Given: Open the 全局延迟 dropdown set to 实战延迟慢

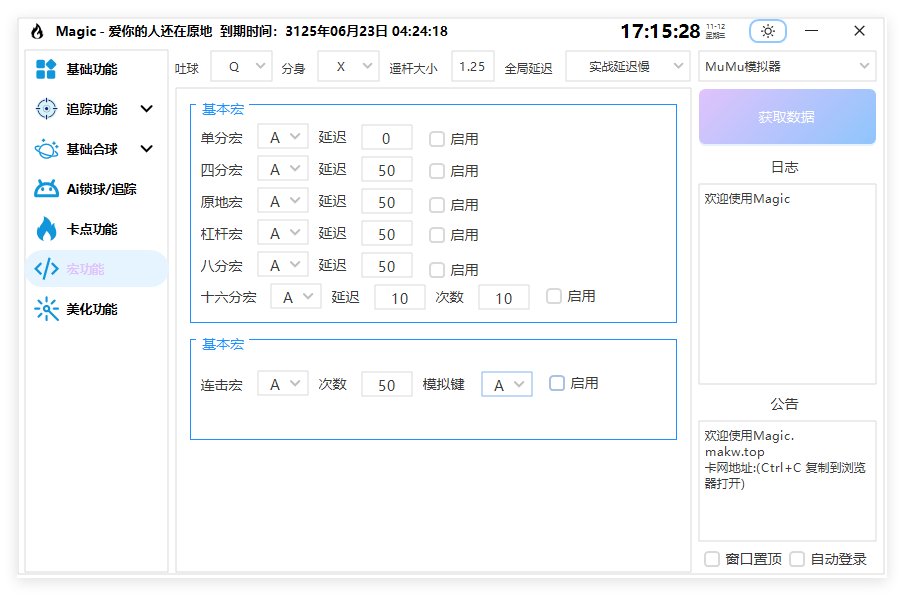Looking at the screenshot, I should tap(627, 65).
